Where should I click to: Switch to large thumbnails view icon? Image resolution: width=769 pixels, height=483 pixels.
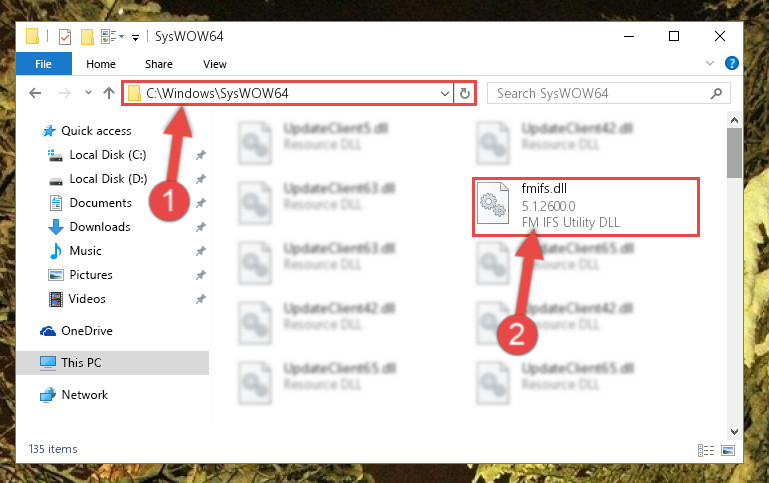click(728, 450)
